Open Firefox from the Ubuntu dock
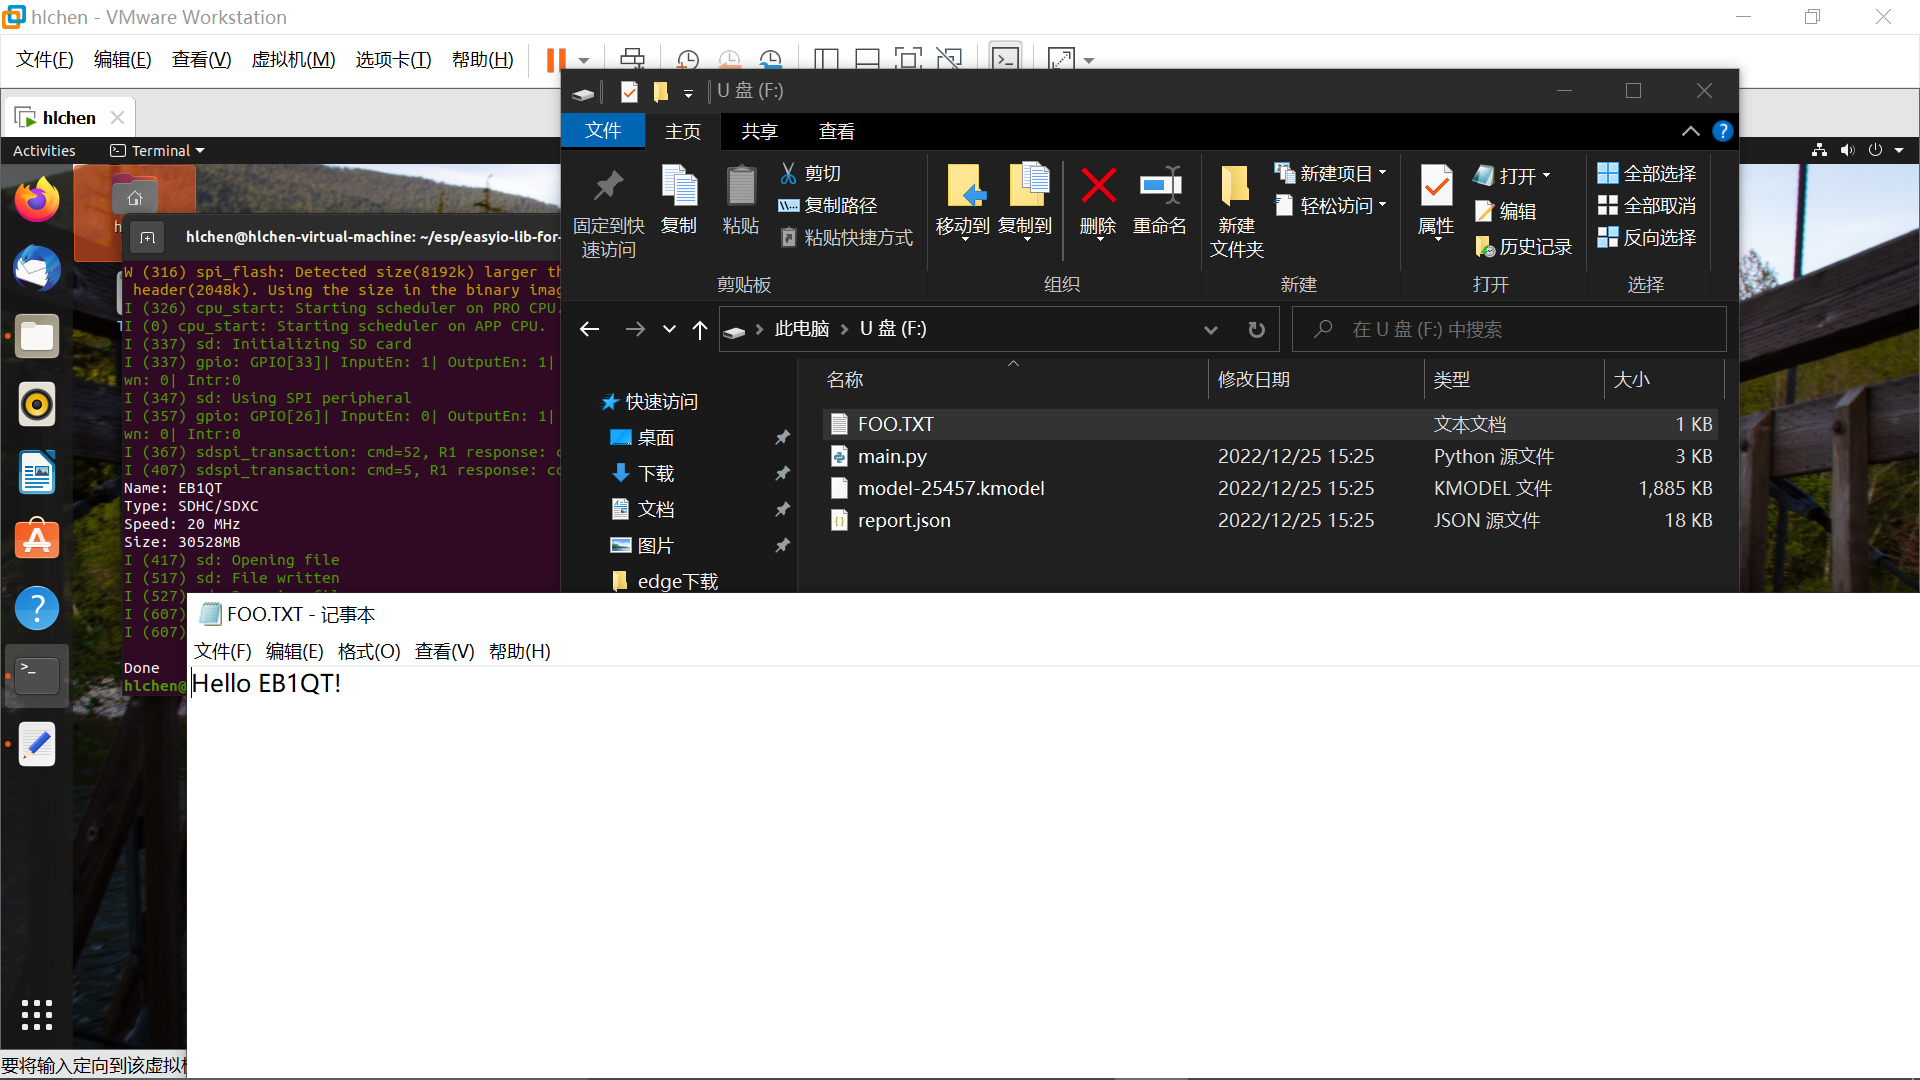The height and width of the screenshot is (1080, 1920). tap(37, 200)
